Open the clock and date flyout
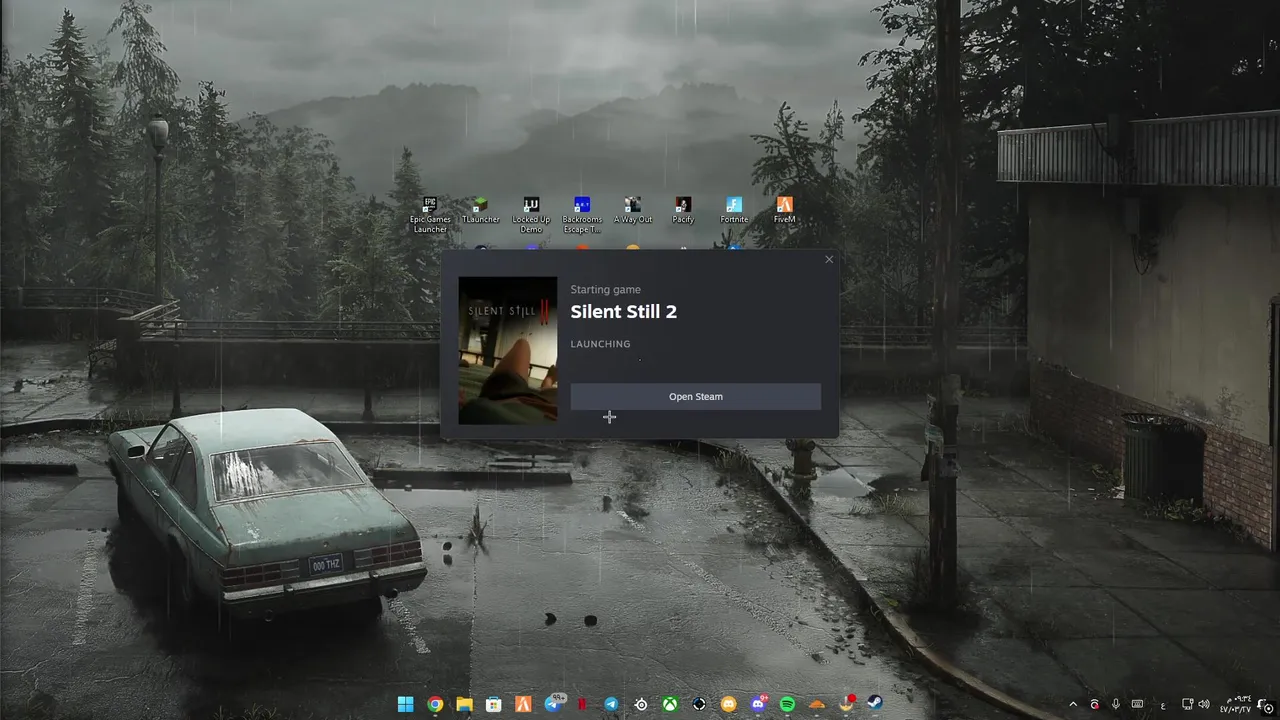 (x=1237, y=704)
